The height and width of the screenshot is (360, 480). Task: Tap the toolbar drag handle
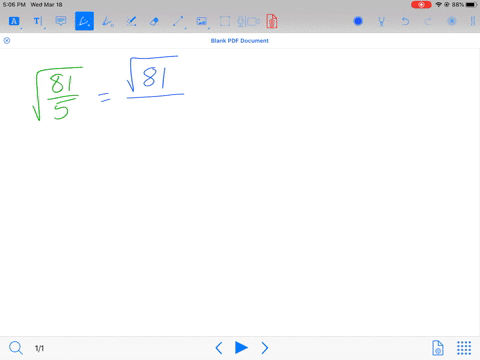pos(473,21)
